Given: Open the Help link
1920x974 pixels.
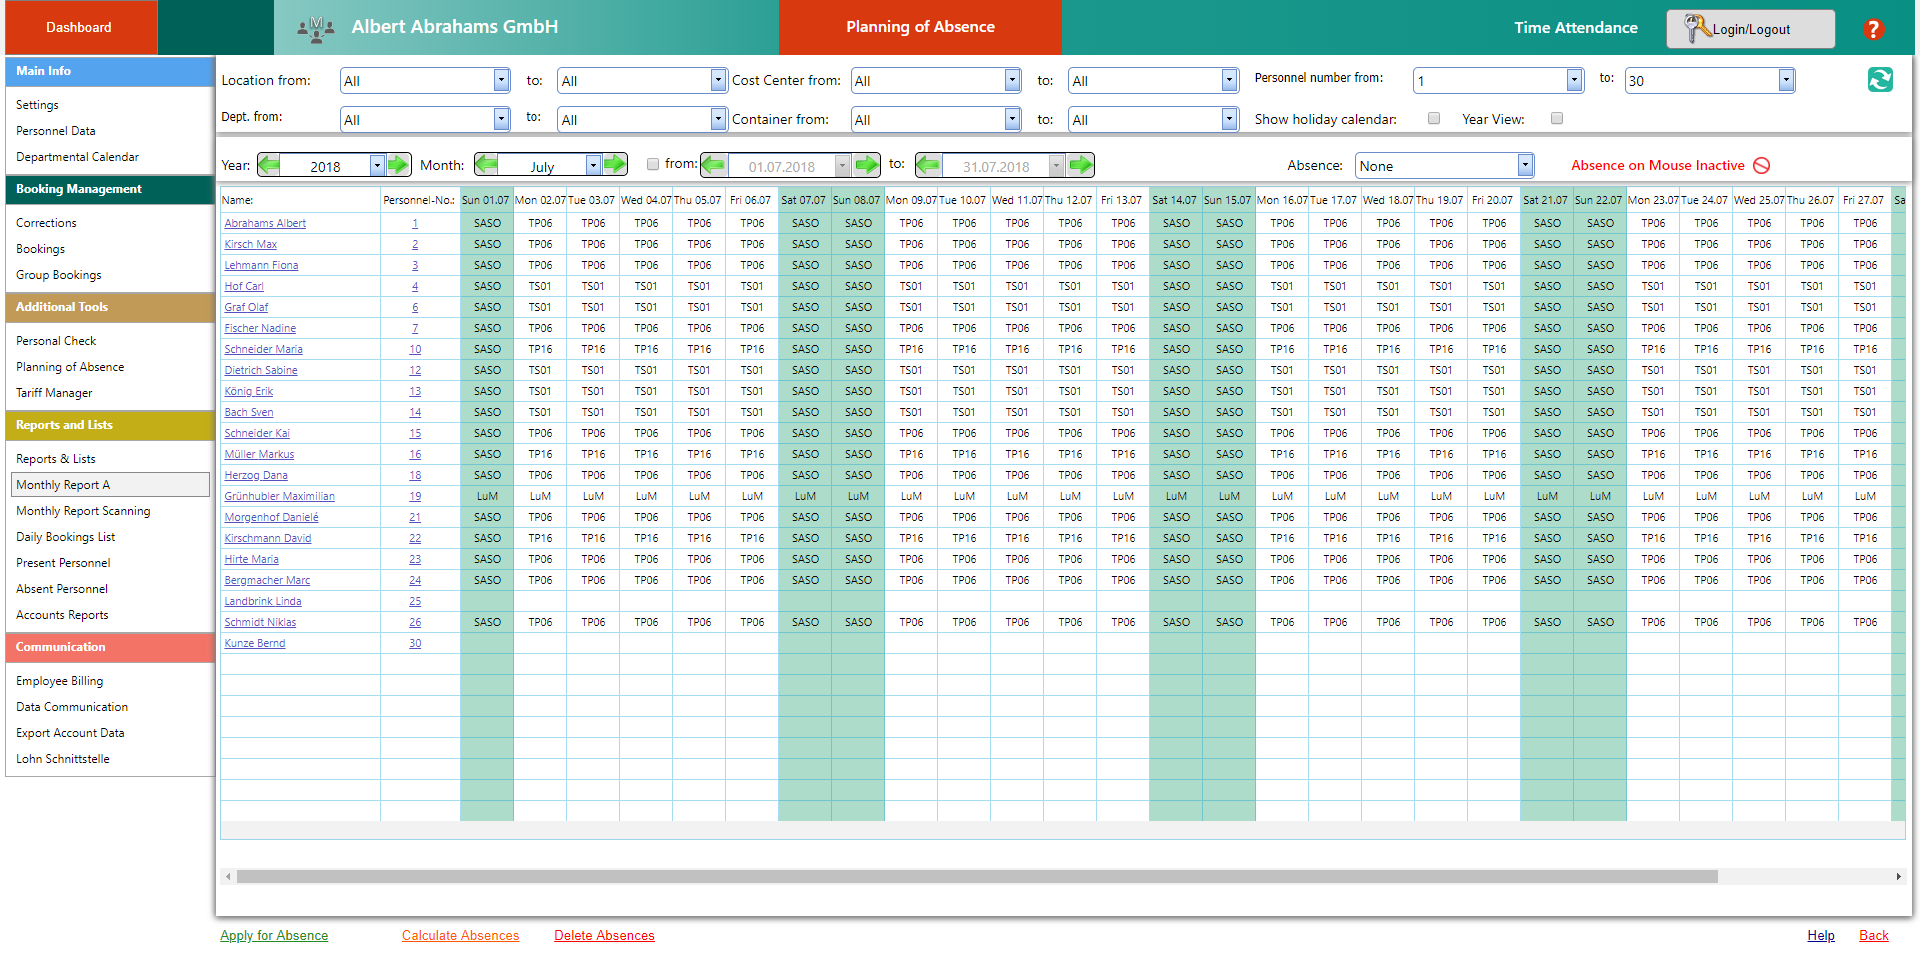Looking at the screenshot, I should point(1821,936).
